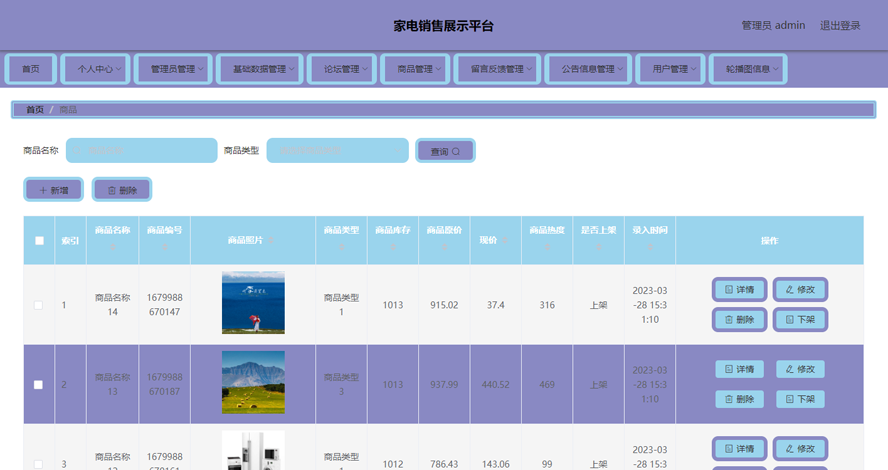Expand the 个人中心 menu
The image size is (888, 470).
coord(96,69)
